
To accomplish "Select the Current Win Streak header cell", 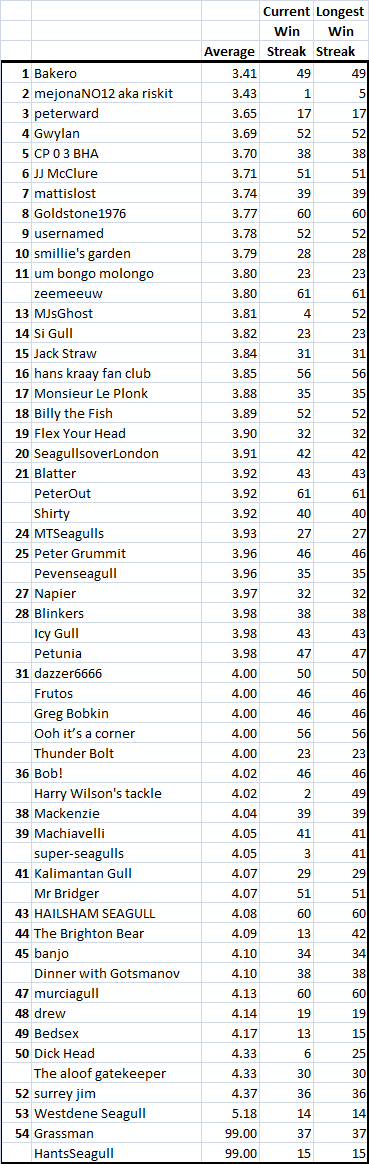I will coord(286,32).
